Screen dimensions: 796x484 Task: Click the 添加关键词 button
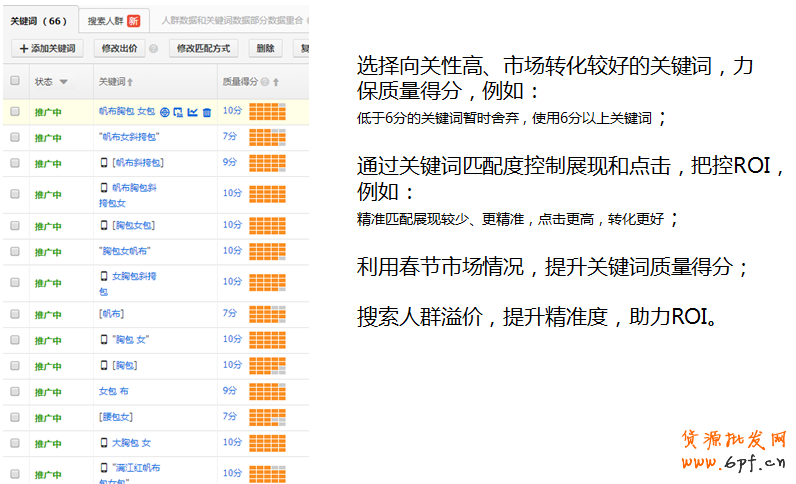[x=47, y=48]
